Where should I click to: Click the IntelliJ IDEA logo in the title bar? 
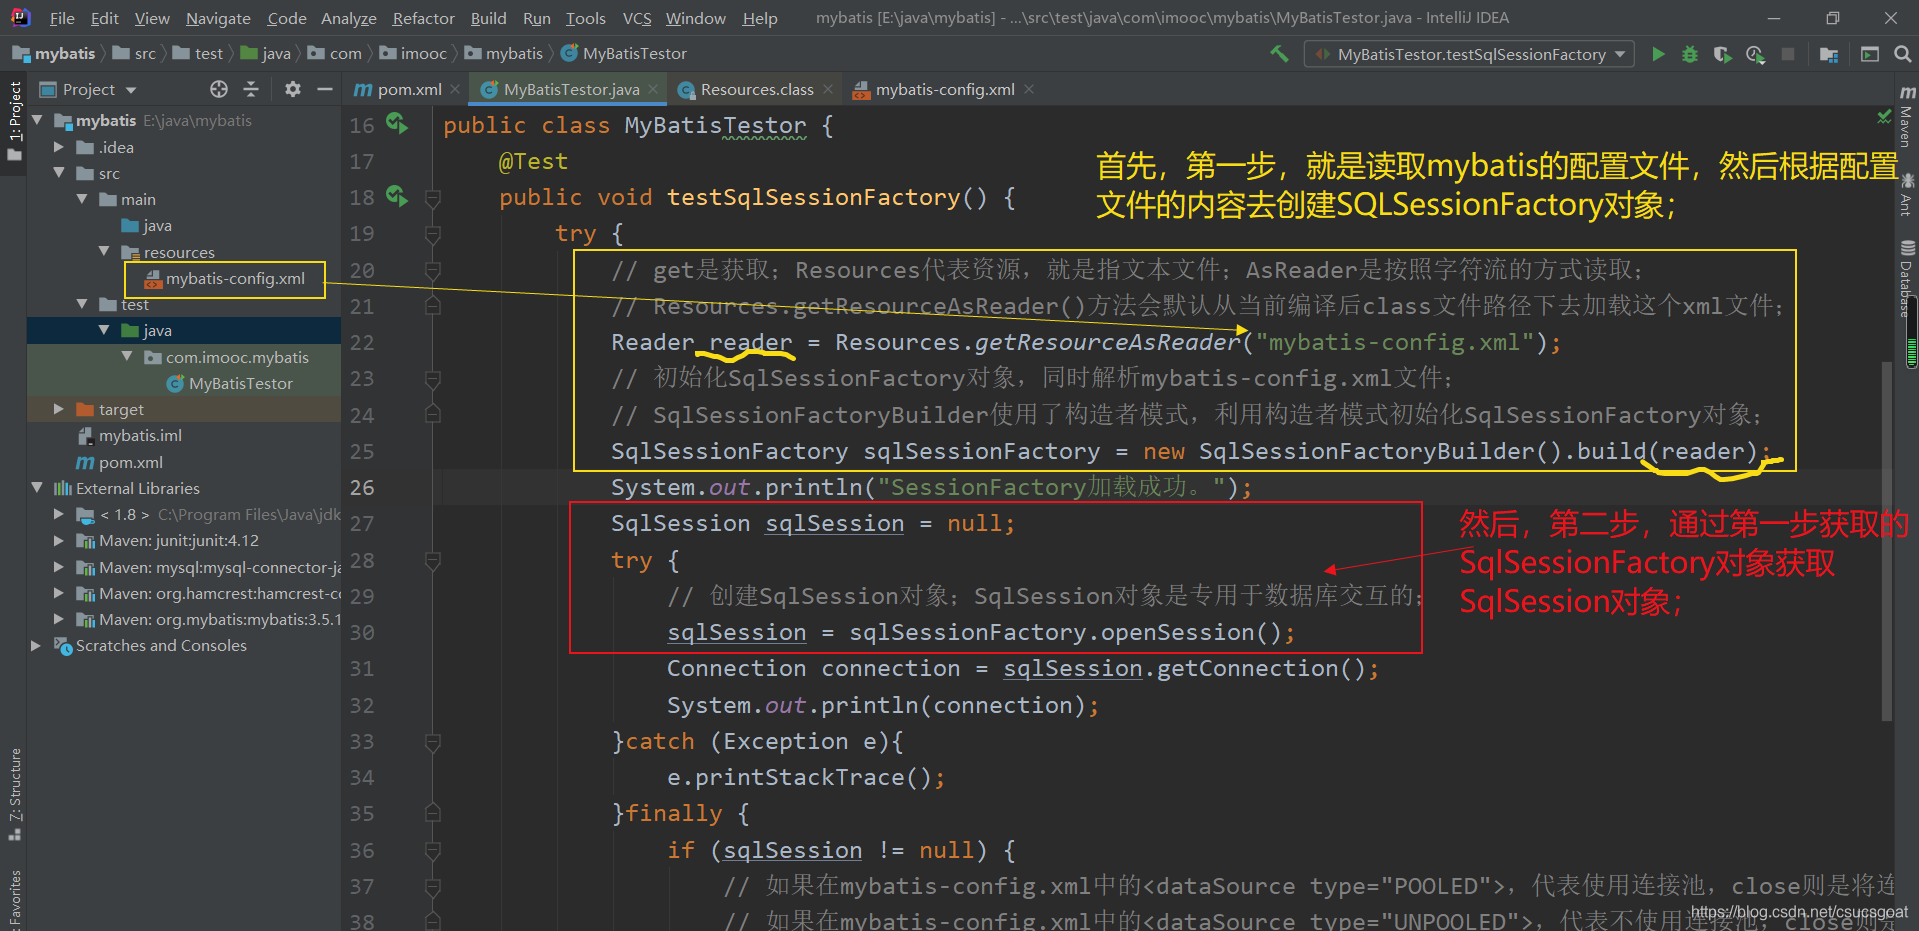coord(19,17)
